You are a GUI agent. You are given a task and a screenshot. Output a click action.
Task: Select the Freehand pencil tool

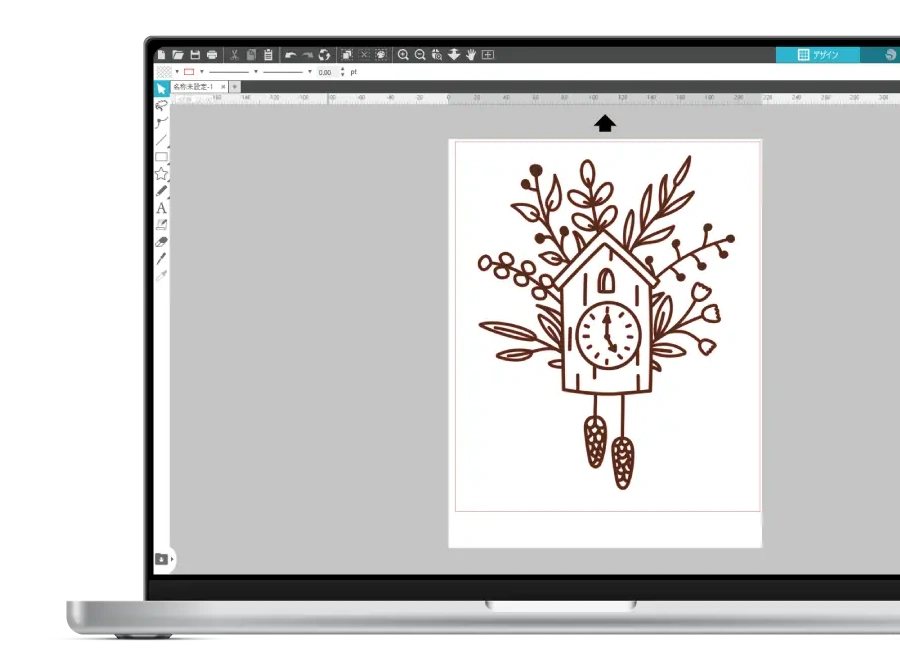pyautogui.click(x=161, y=191)
